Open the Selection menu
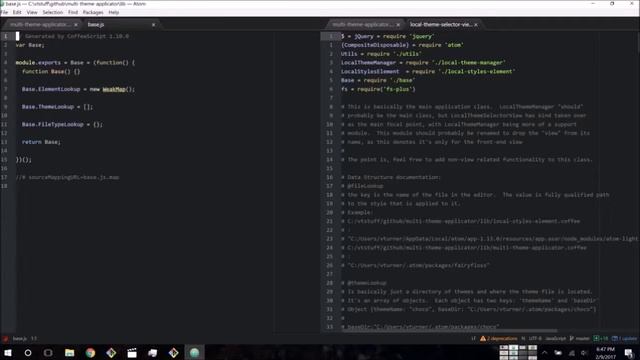640x360 pixels. [53, 12]
